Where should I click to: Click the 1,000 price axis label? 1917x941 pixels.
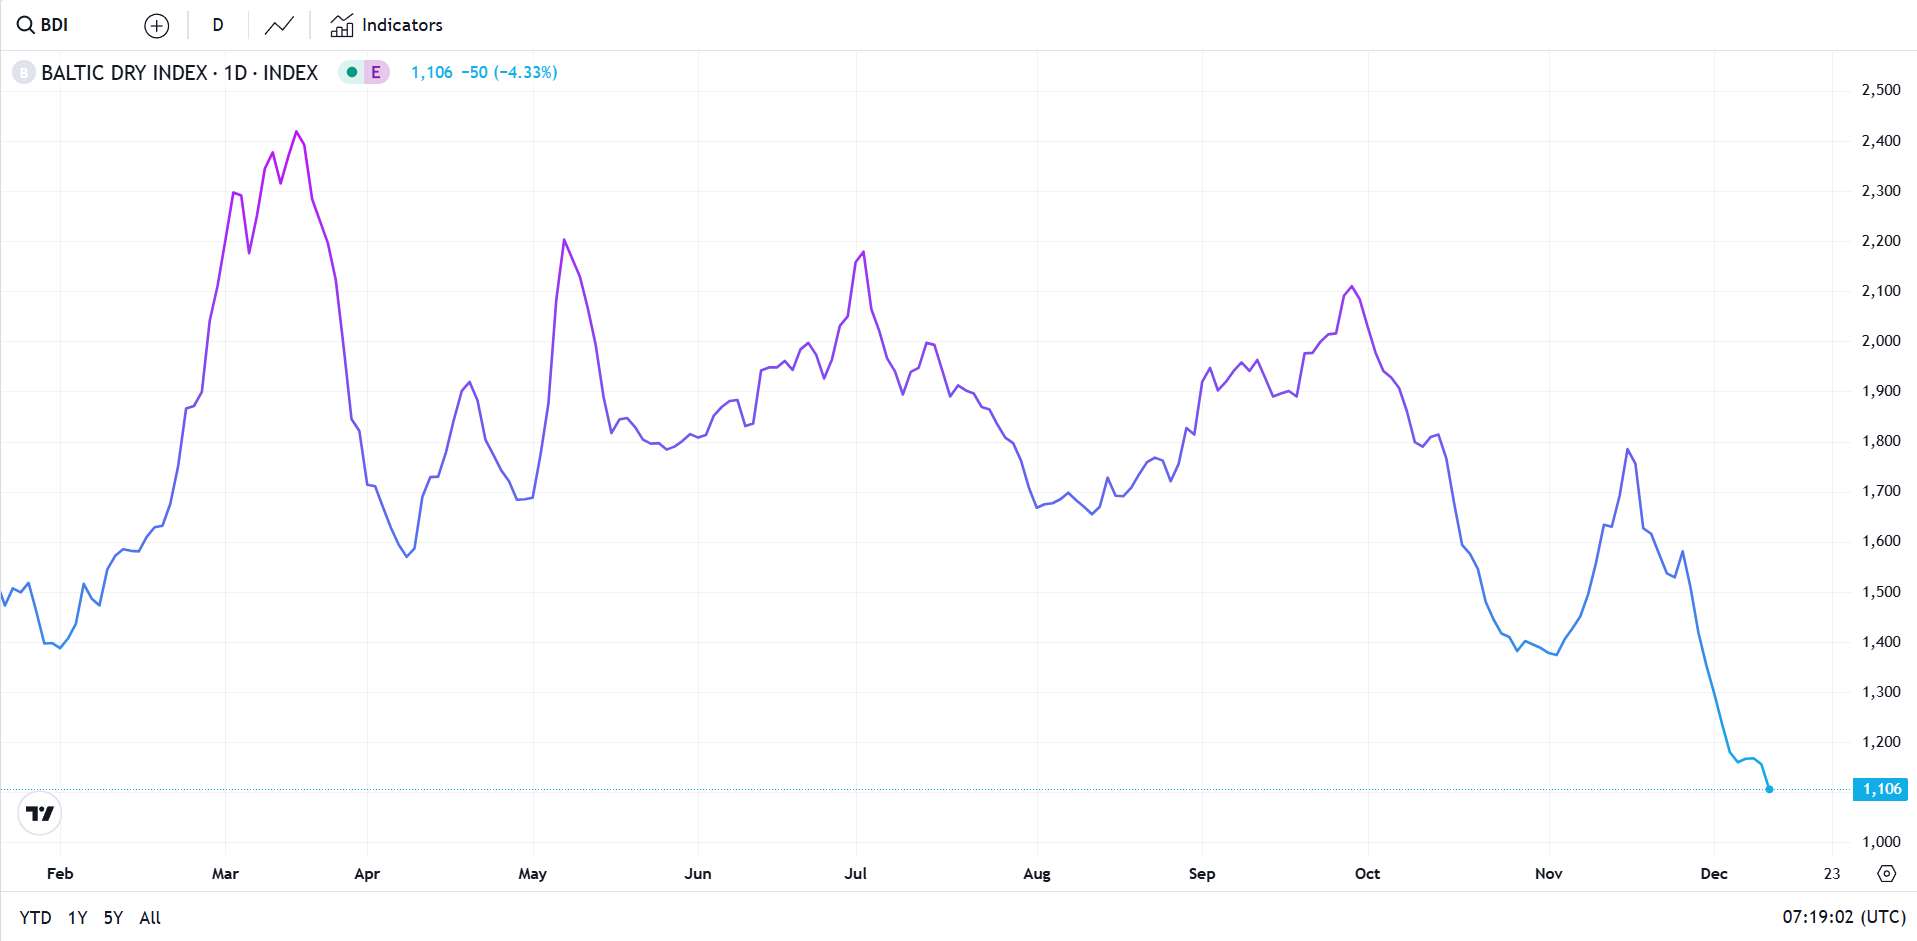(1881, 842)
